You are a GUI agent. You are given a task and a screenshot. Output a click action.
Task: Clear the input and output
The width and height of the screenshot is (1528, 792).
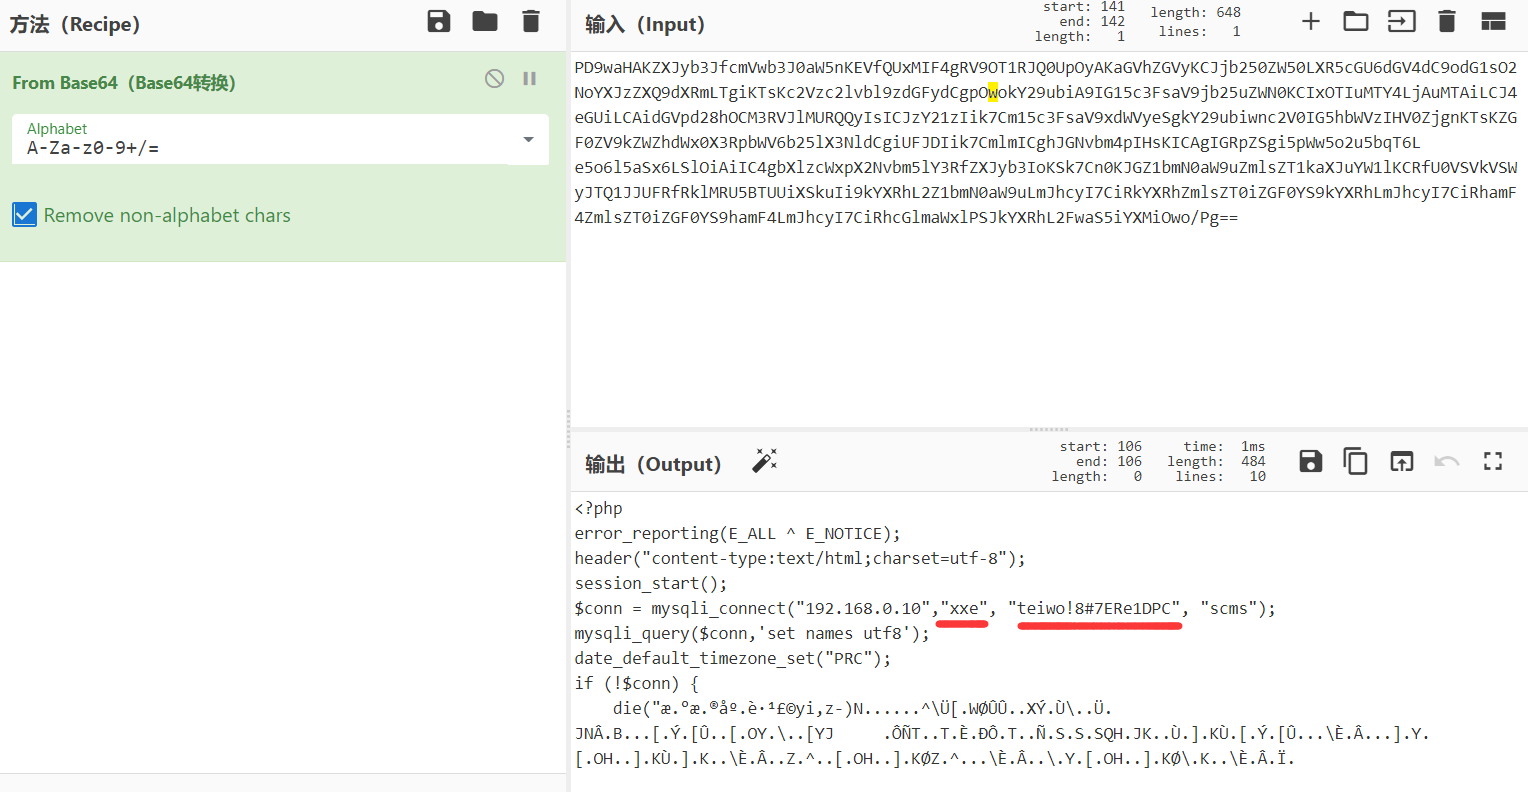pos(1447,21)
